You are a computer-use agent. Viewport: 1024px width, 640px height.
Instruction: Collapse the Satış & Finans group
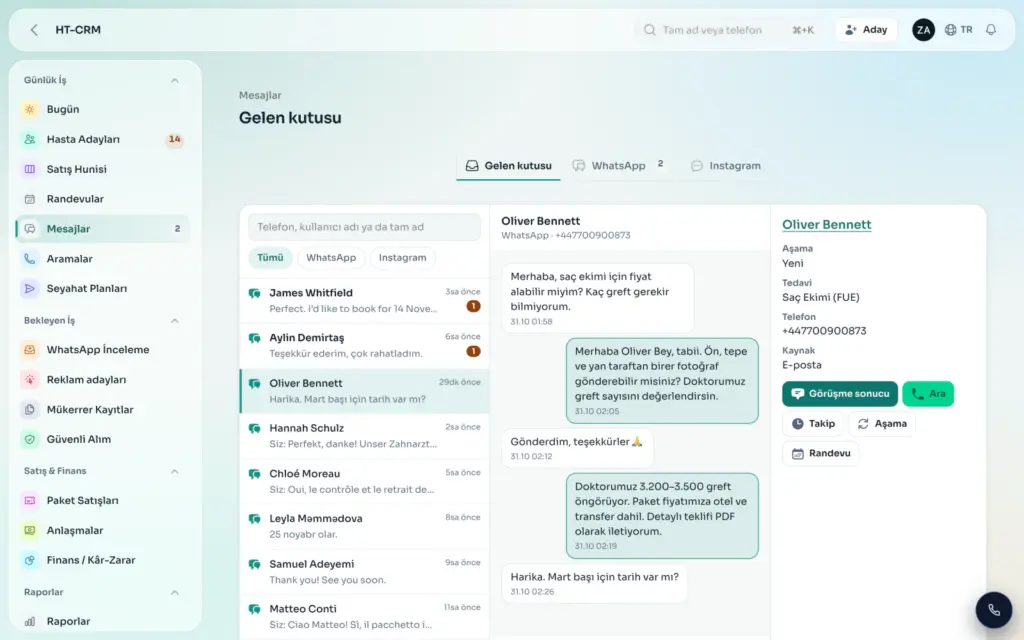click(174, 471)
